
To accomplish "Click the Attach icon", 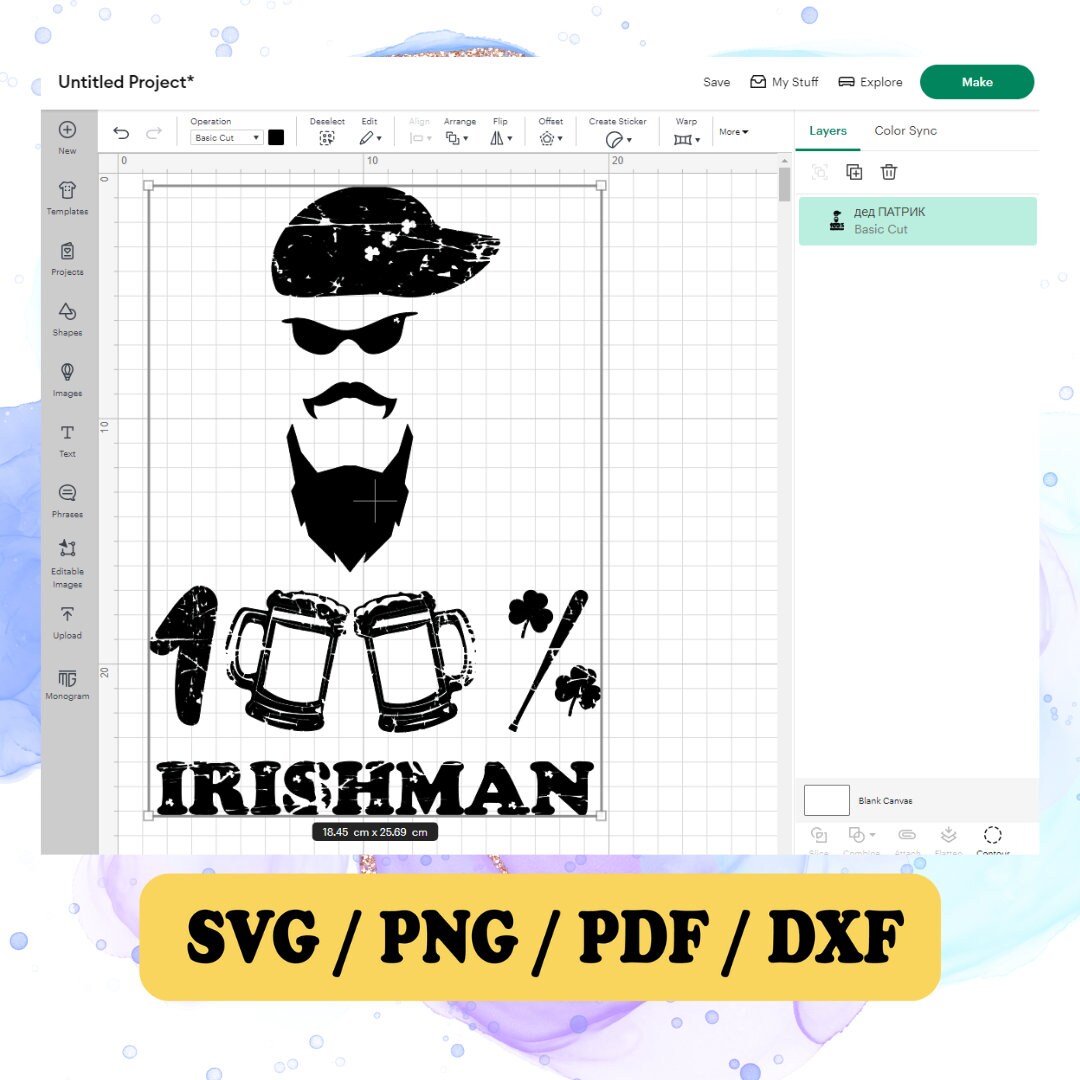I will pyautogui.click(x=907, y=836).
